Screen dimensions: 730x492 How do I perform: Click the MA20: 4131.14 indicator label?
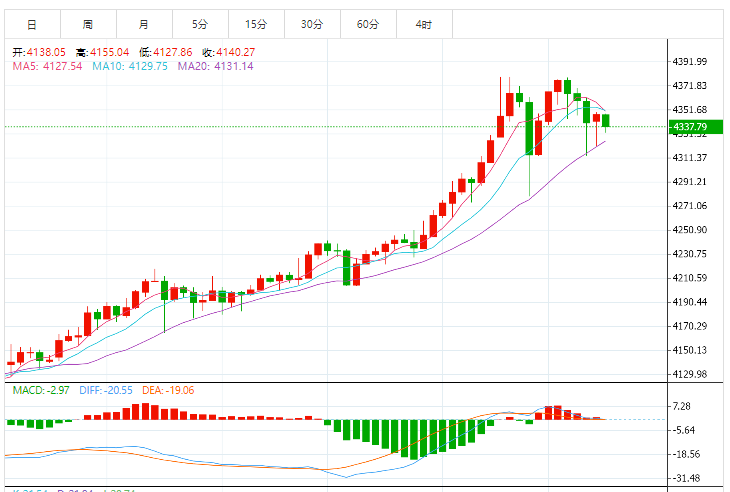coord(215,66)
